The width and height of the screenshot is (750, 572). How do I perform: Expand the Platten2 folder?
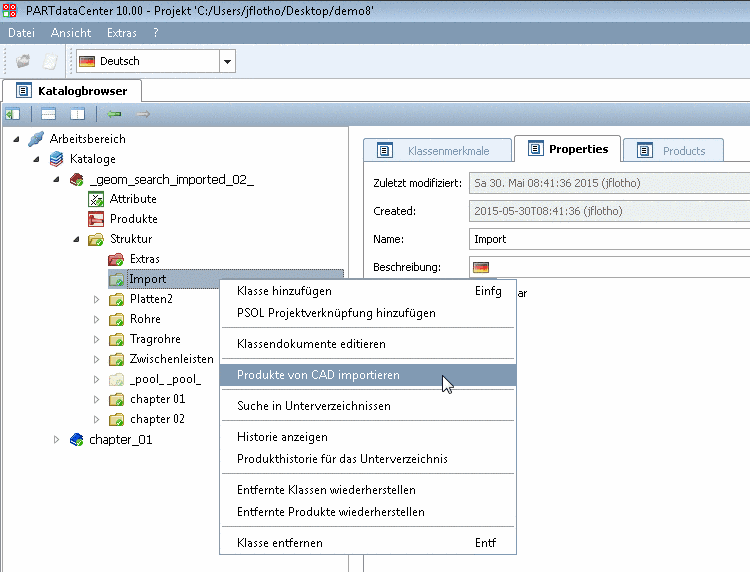97,299
